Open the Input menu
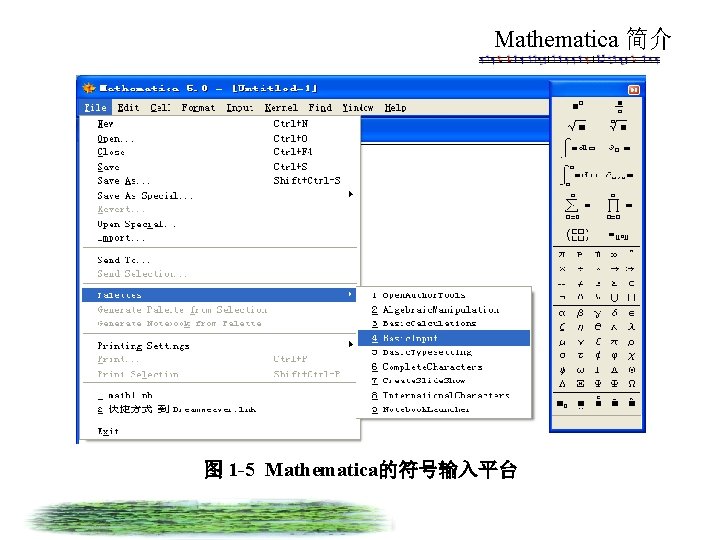Viewport: 720px width, 540px height. point(240,107)
